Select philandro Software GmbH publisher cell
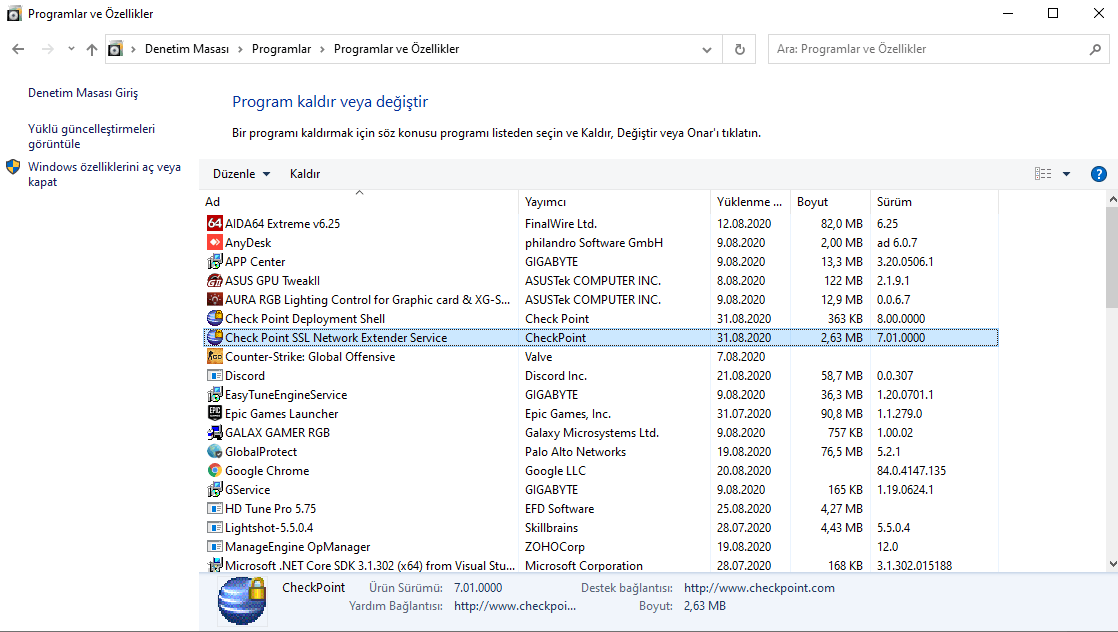 (594, 243)
